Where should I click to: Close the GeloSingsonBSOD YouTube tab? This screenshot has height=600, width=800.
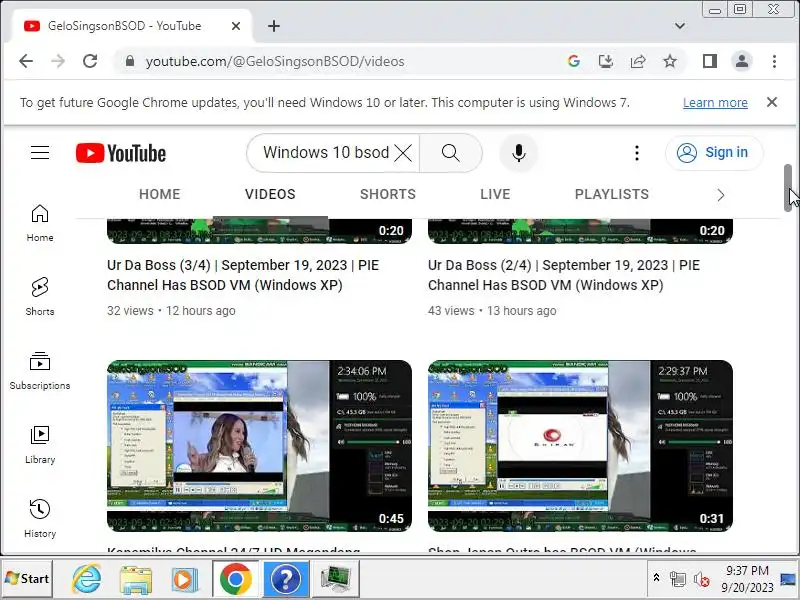coord(236,26)
